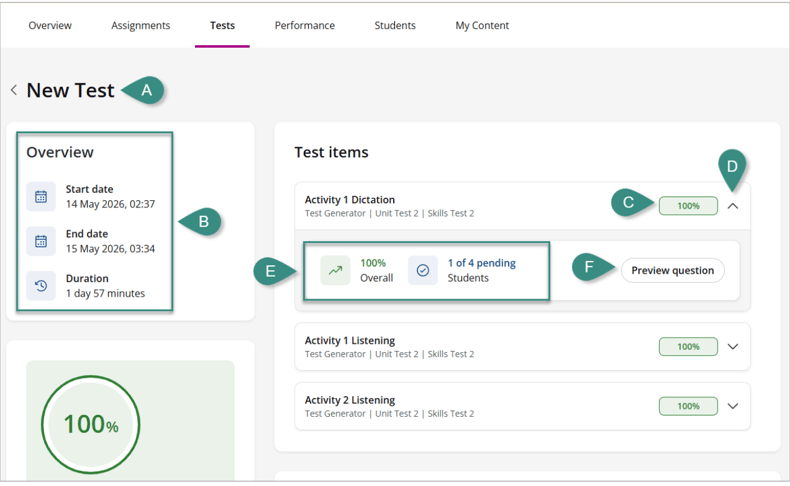Click the Overview panel heading
This screenshot has width=790, height=486.
tap(60, 152)
